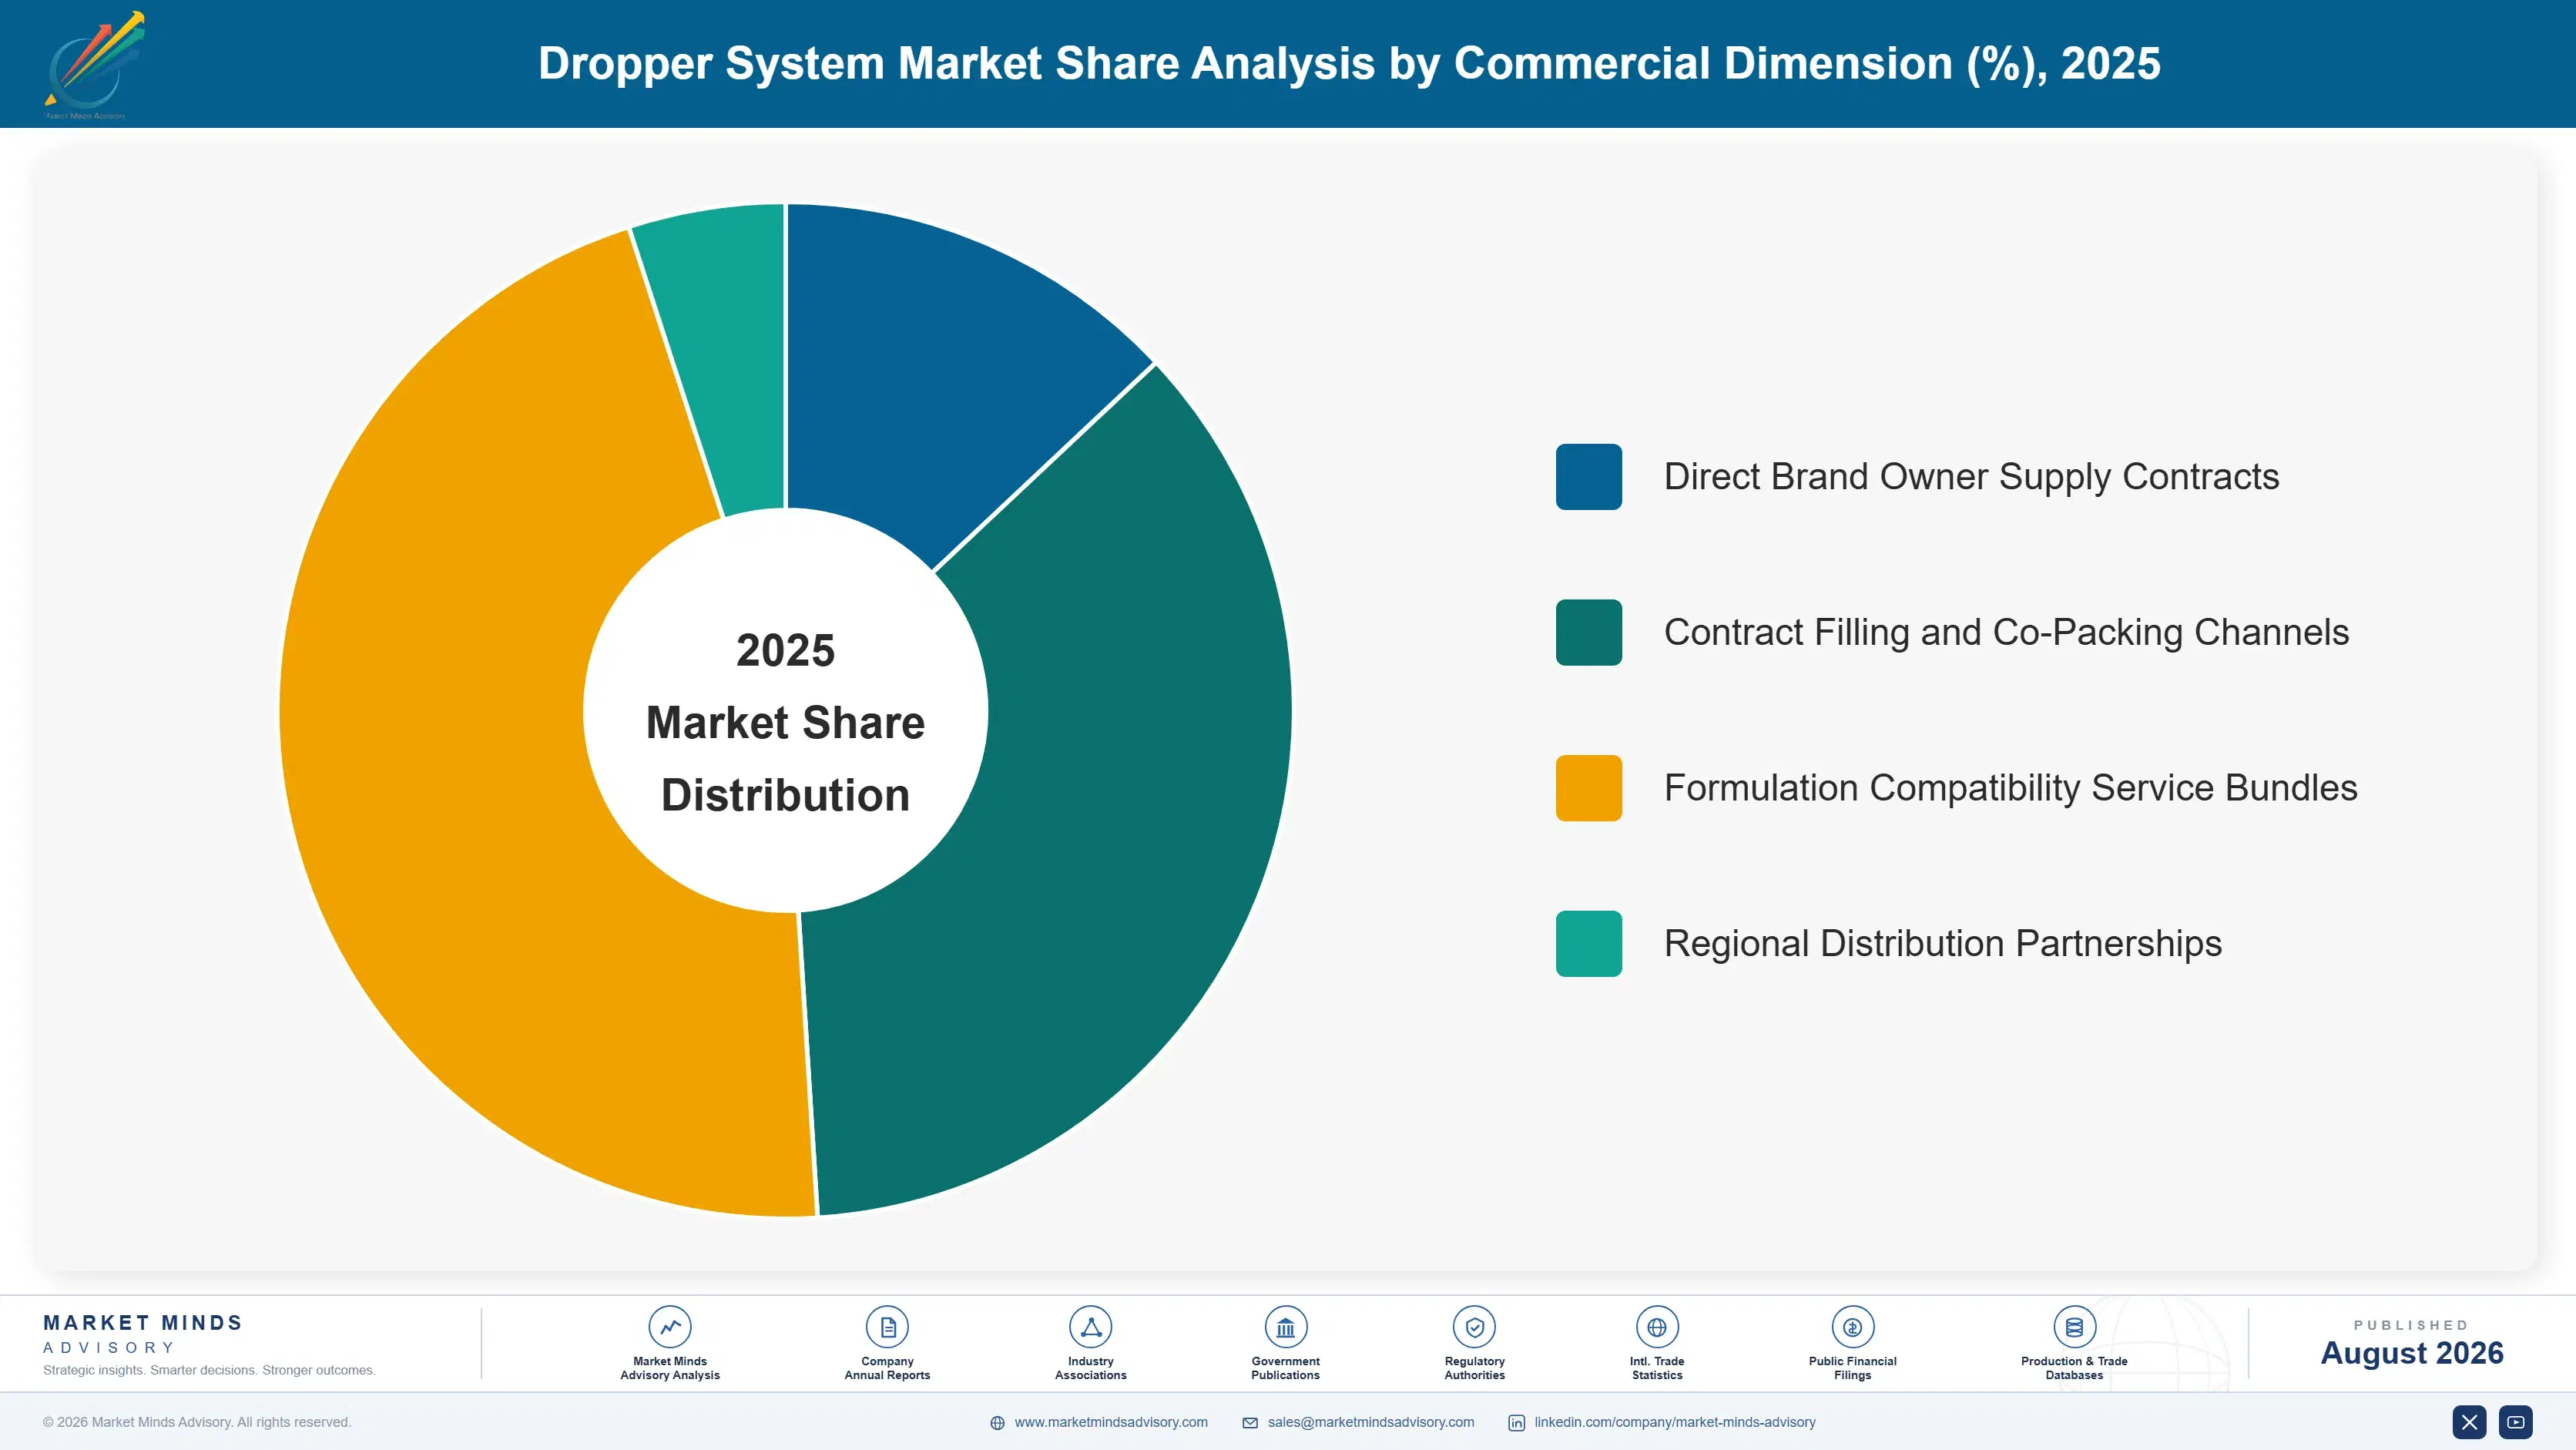This screenshot has width=2576, height=1450.
Task: Click the orange Formulation Compatibility legend swatch
Action: (x=1588, y=788)
